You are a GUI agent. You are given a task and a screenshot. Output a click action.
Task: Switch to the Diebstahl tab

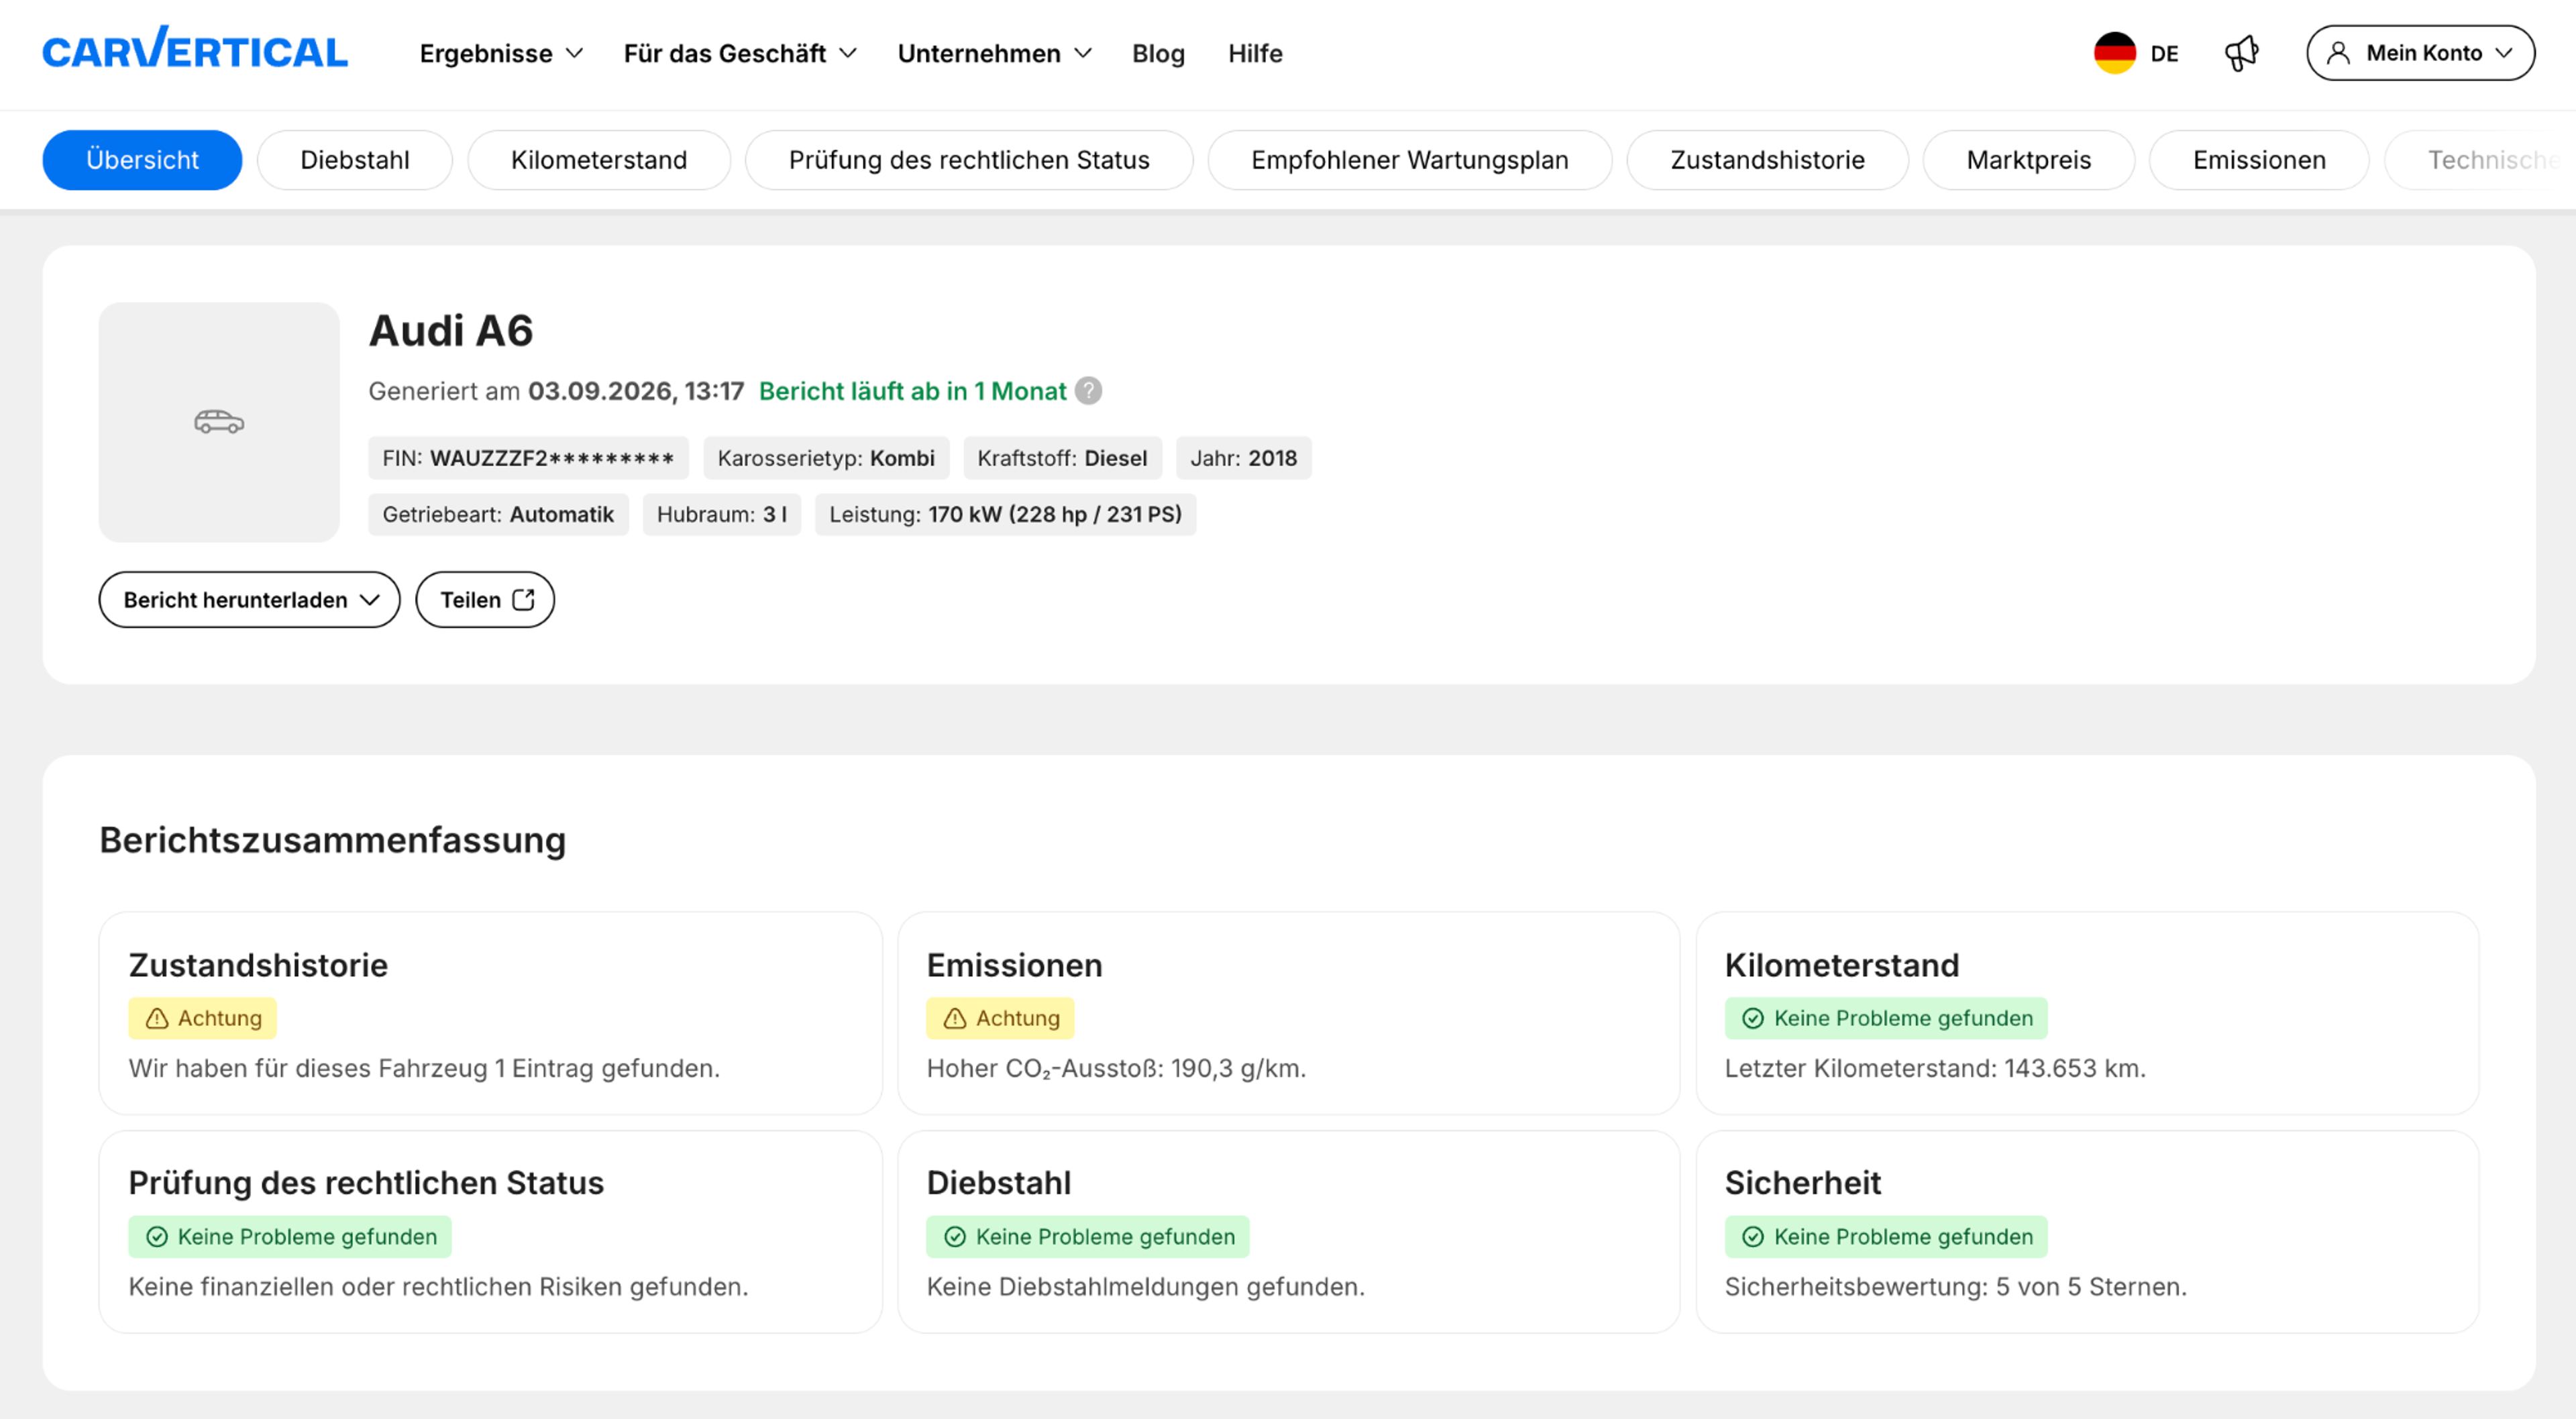tap(355, 160)
